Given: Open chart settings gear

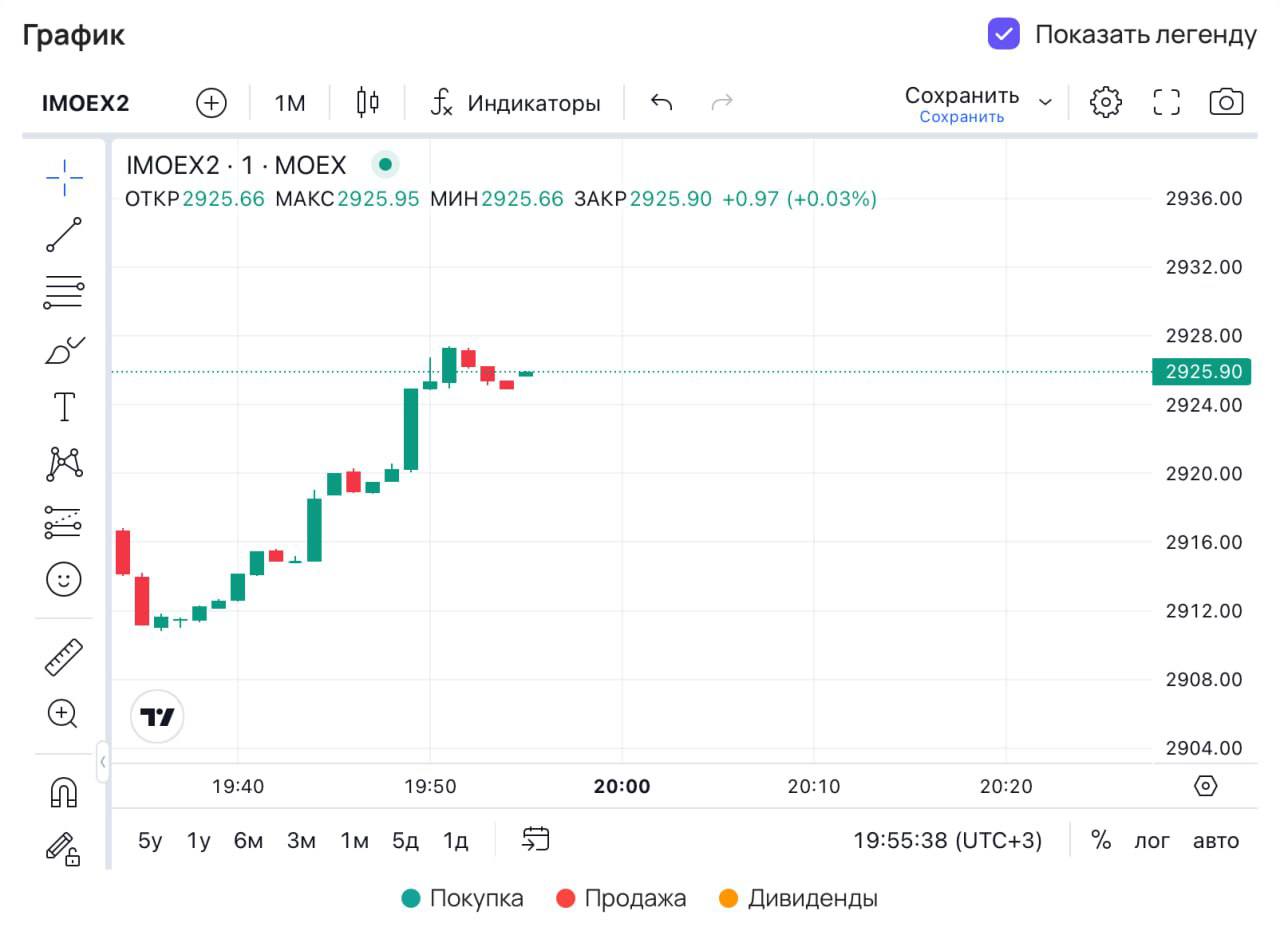Looking at the screenshot, I should click(1105, 102).
